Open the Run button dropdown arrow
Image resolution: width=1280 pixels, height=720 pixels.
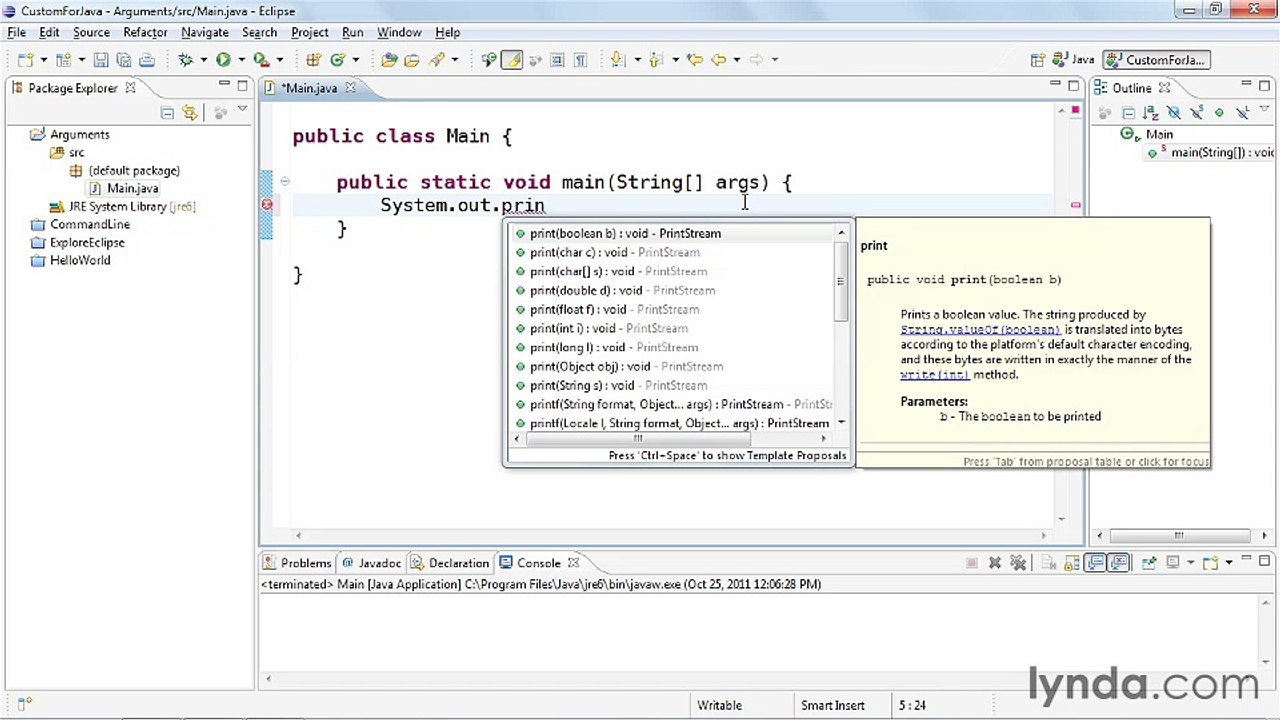[x=241, y=60]
